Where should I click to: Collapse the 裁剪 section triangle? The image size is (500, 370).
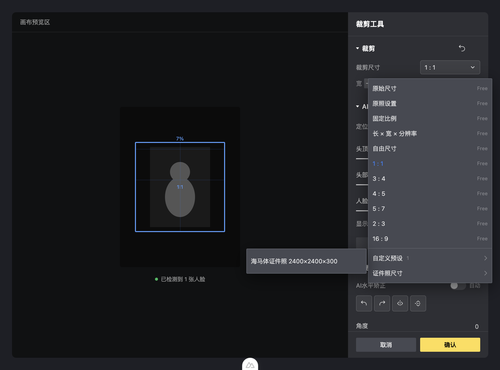pos(358,48)
